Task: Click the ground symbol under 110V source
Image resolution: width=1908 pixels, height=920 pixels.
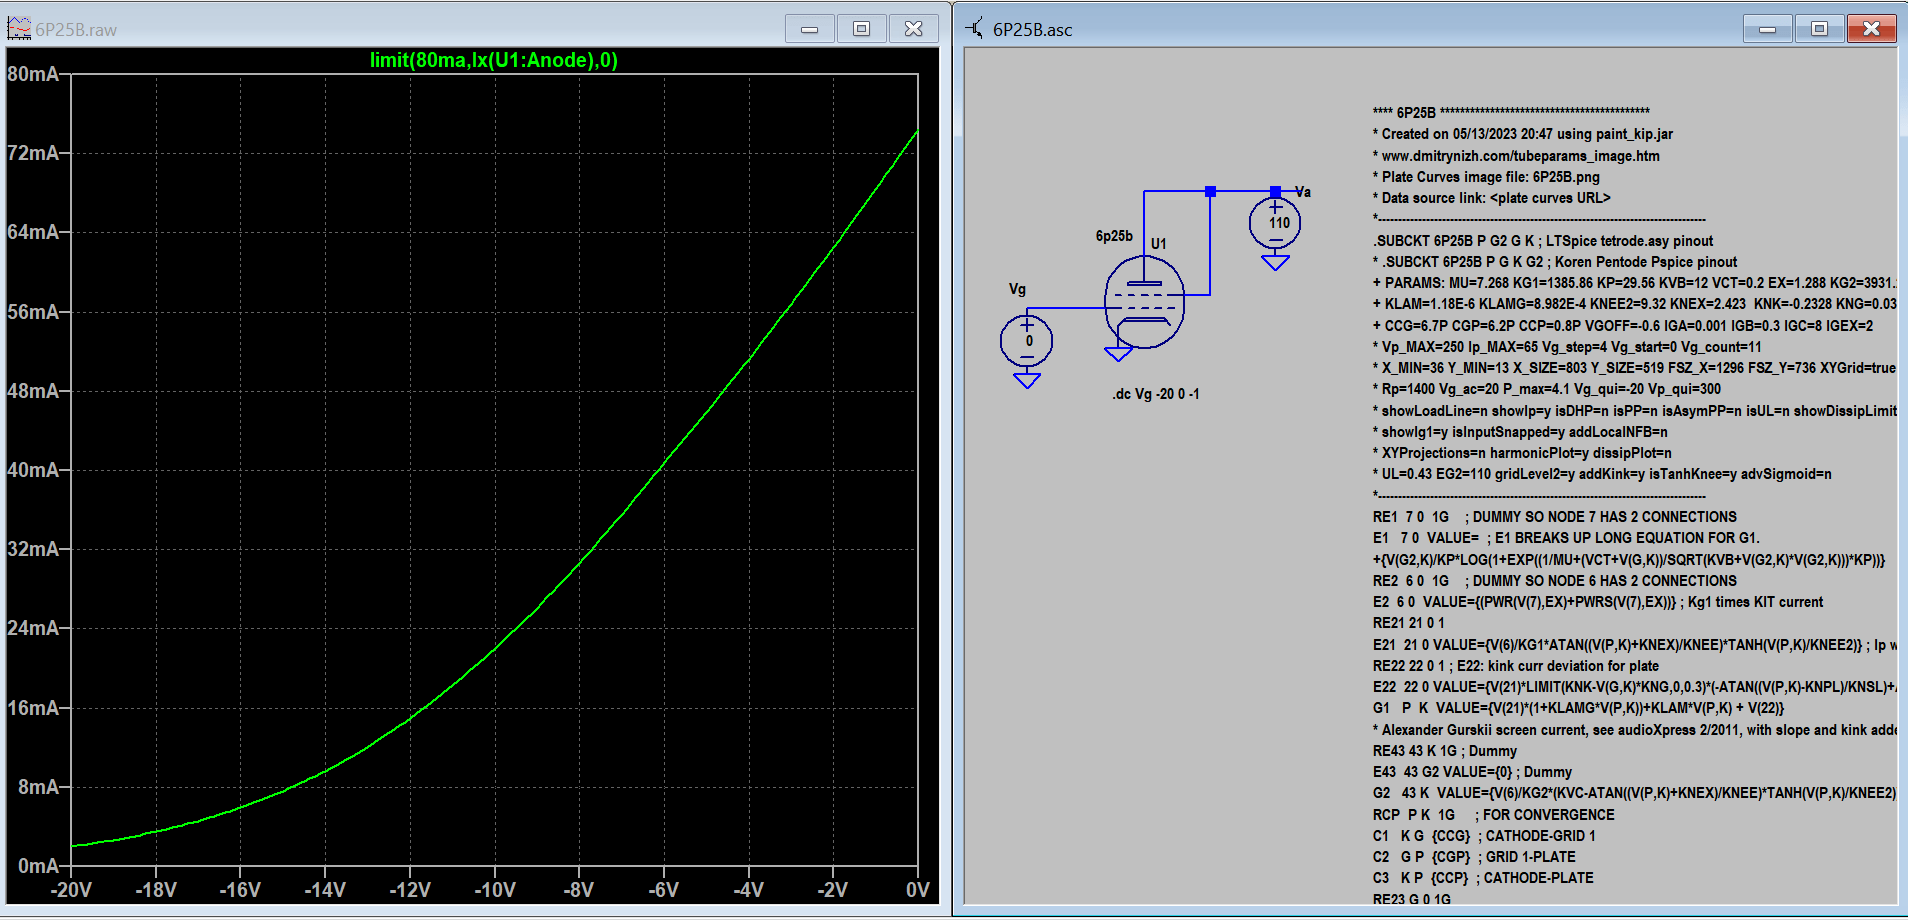Action: [1276, 262]
